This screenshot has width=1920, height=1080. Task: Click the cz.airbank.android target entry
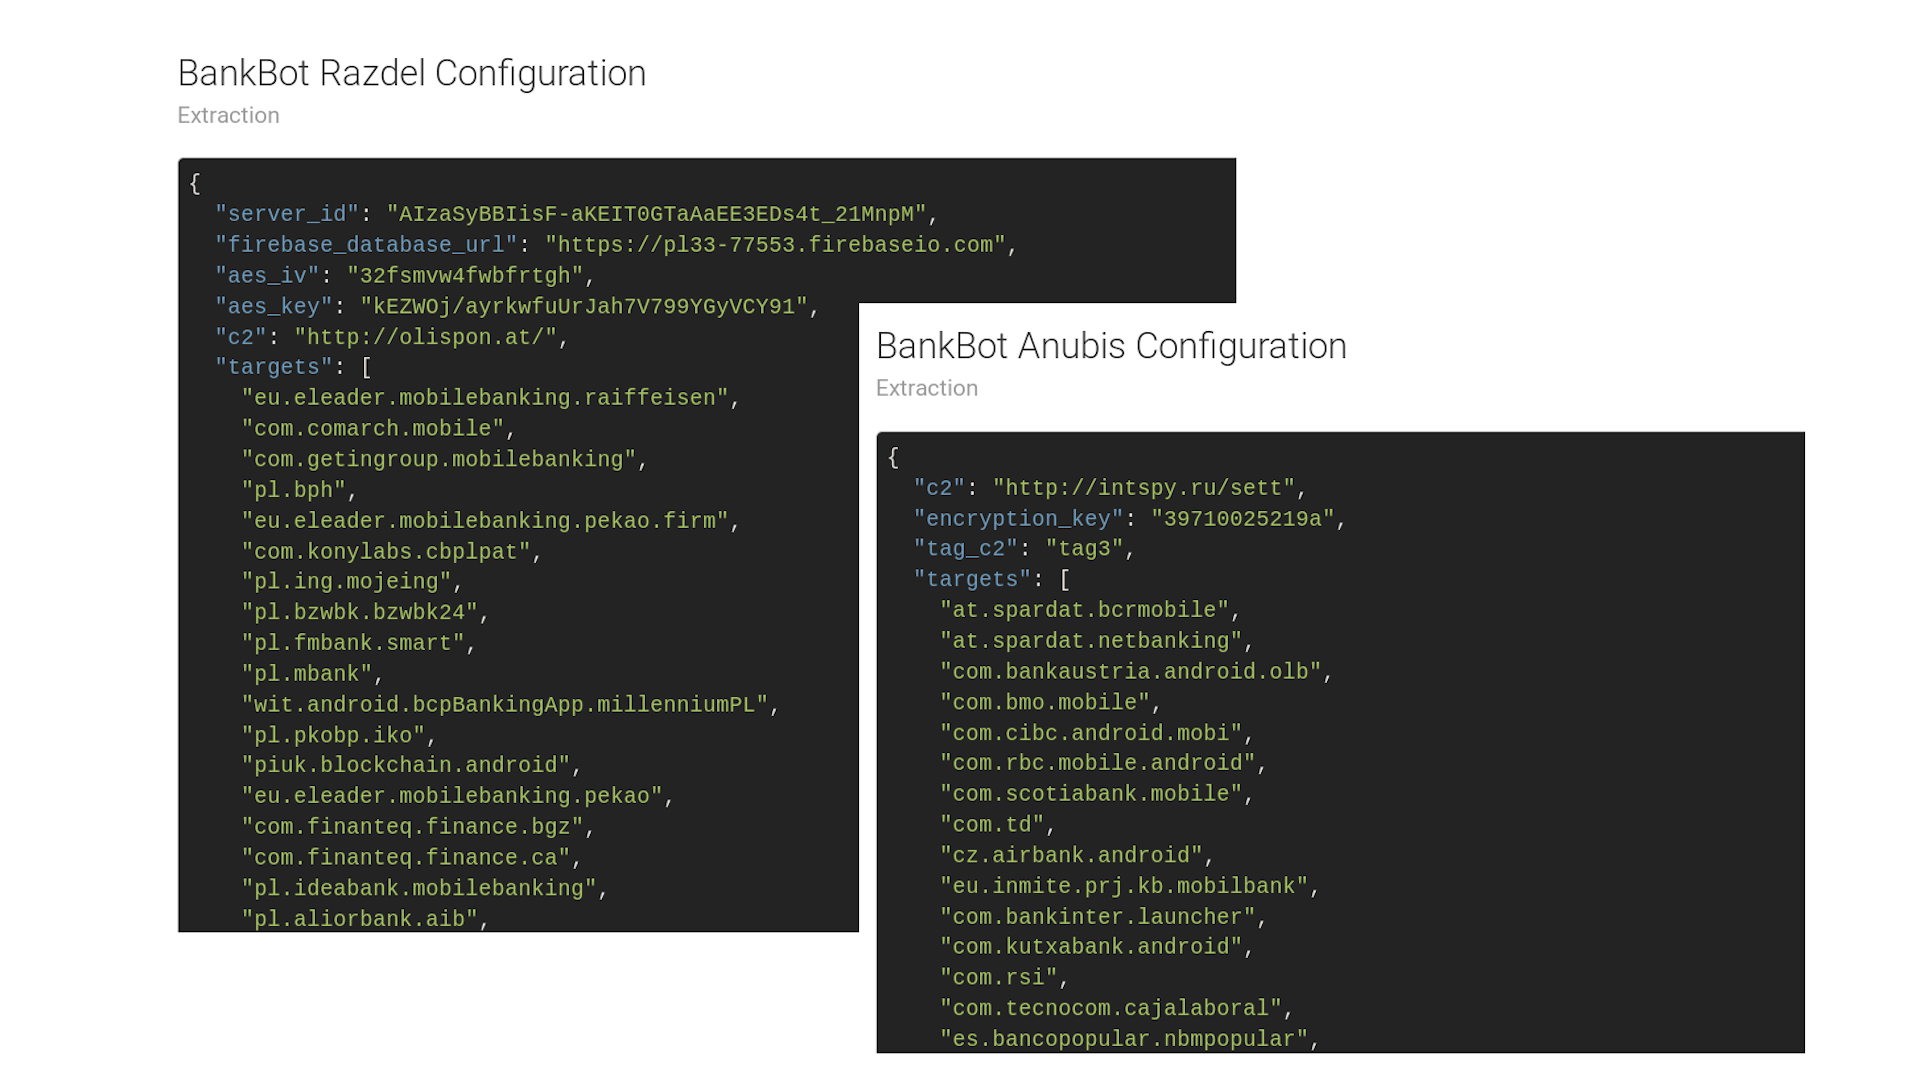coord(1070,856)
